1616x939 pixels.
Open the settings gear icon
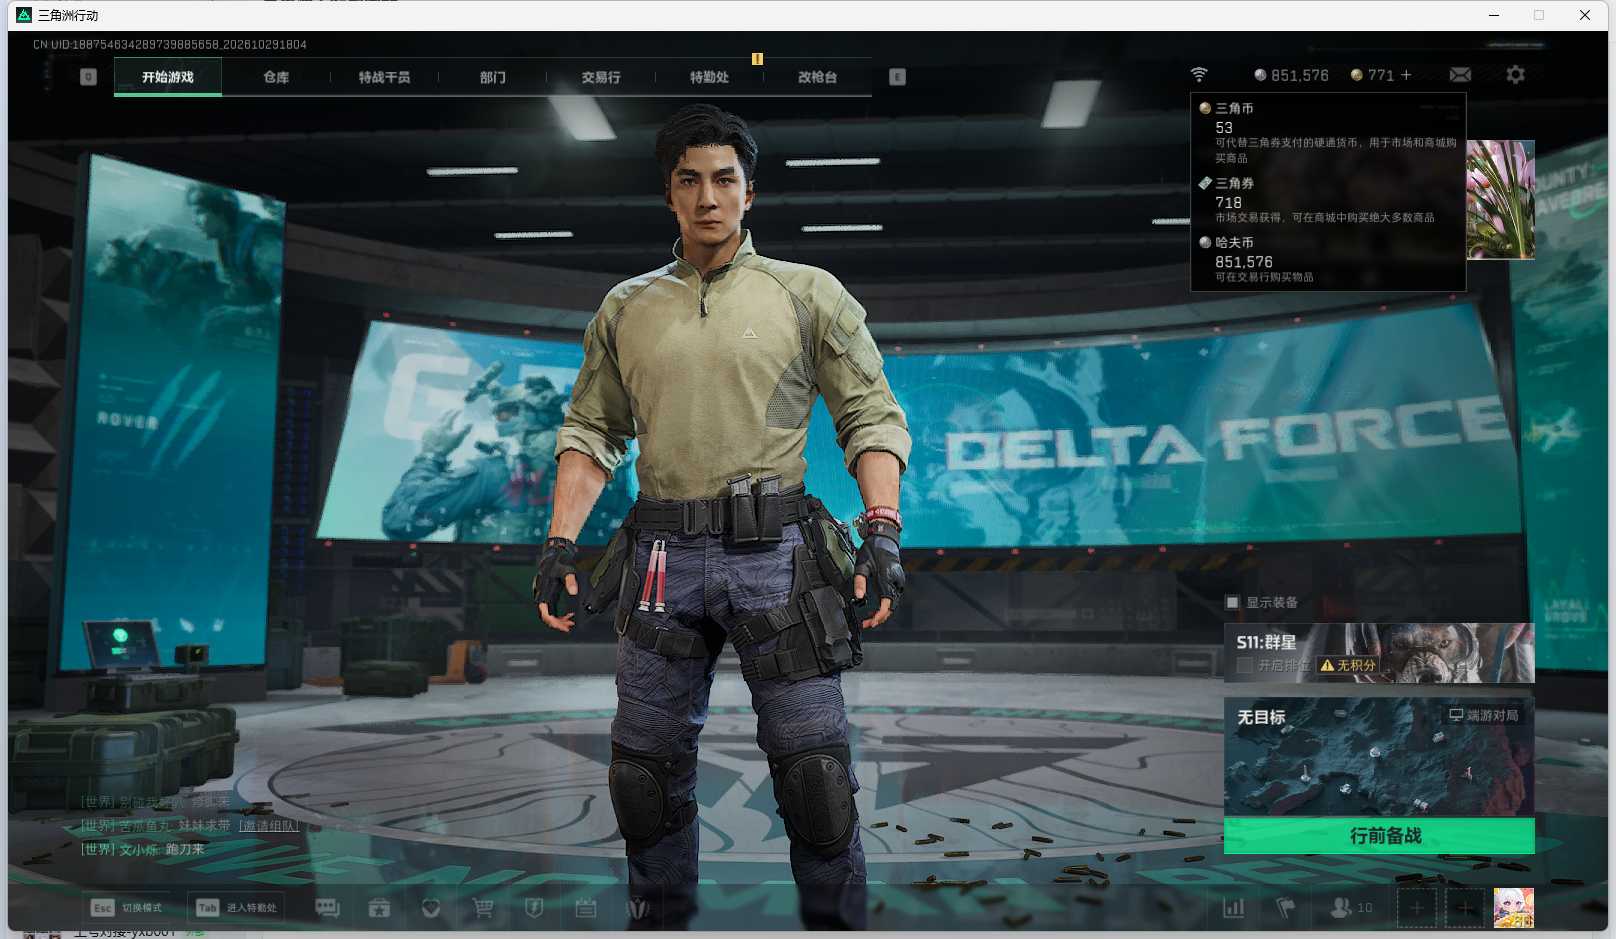click(1515, 75)
